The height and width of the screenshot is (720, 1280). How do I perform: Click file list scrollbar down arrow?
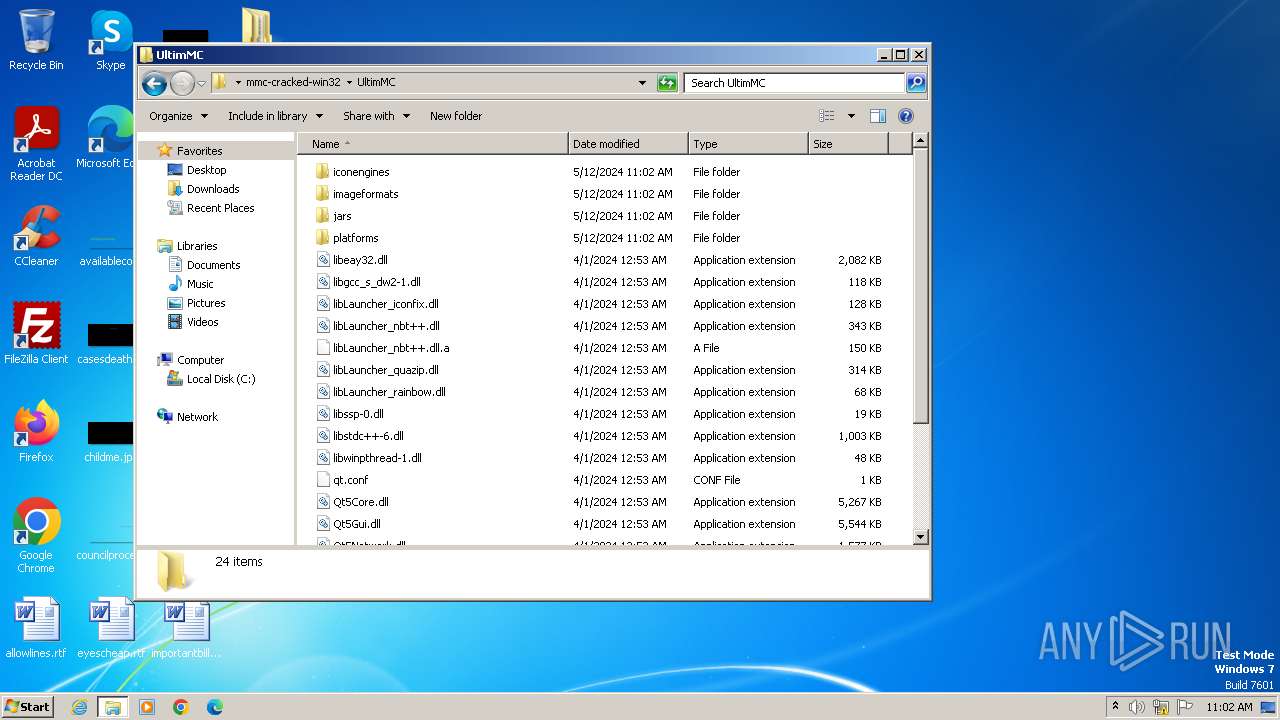coord(921,537)
